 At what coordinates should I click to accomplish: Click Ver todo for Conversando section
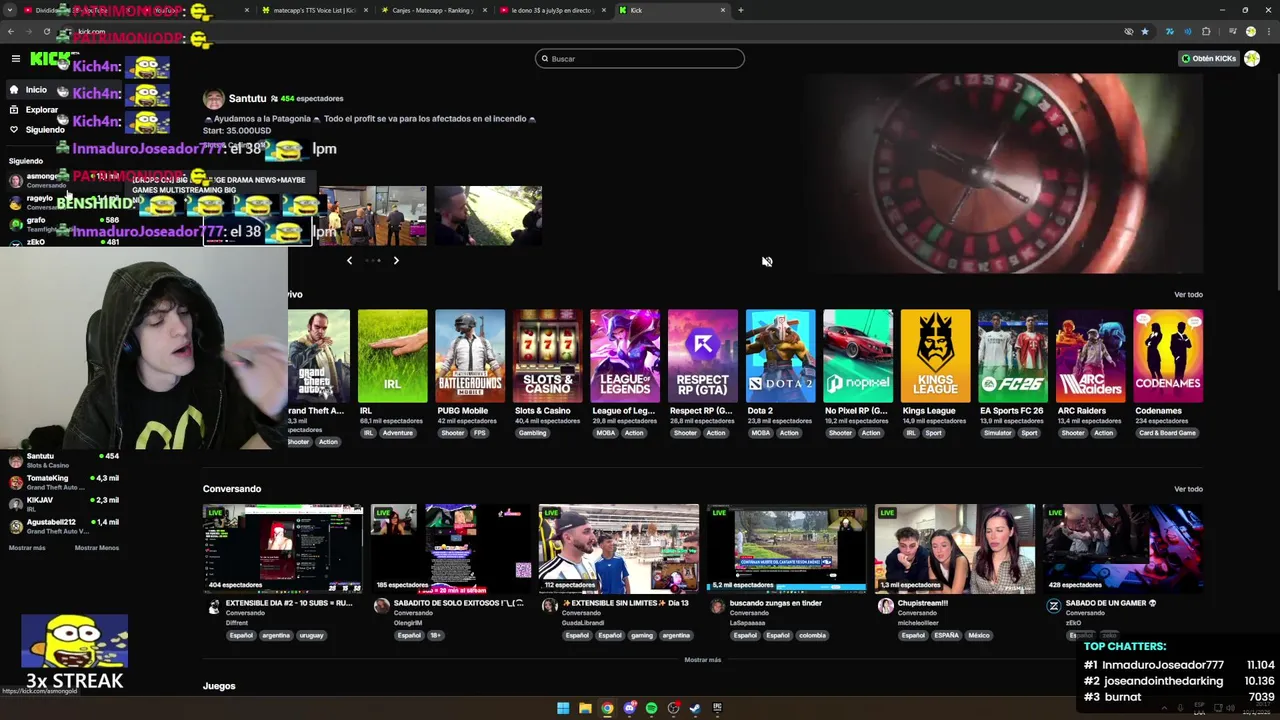click(x=1188, y=489)
